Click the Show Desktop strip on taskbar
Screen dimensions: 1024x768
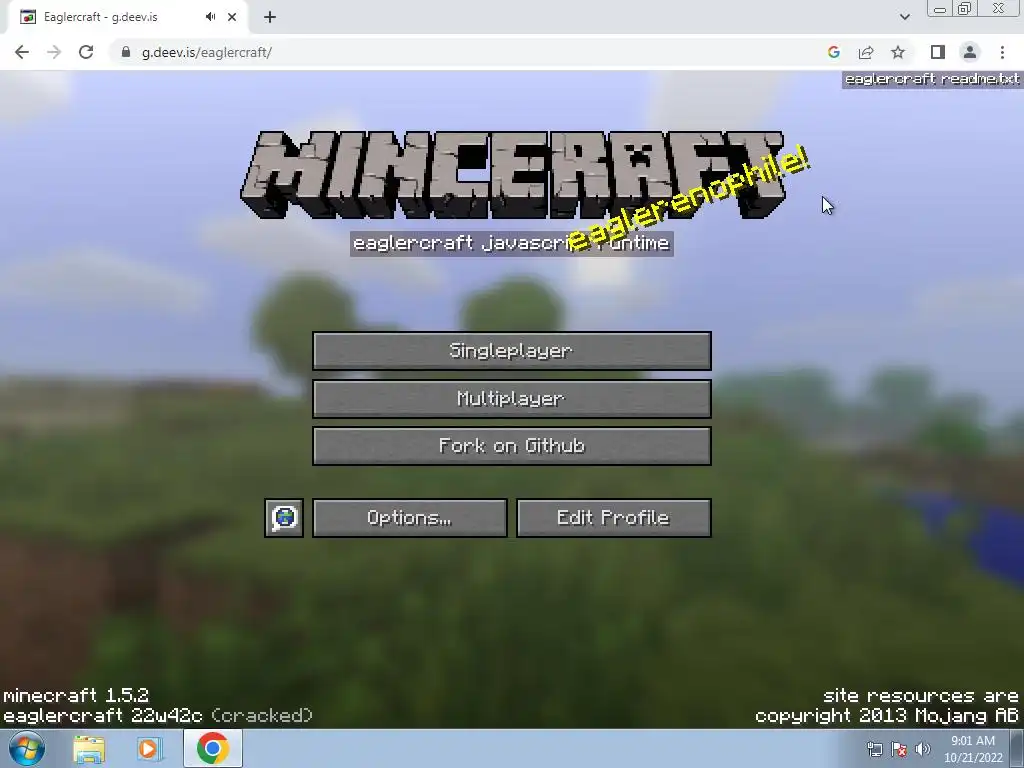(1017, 748)
